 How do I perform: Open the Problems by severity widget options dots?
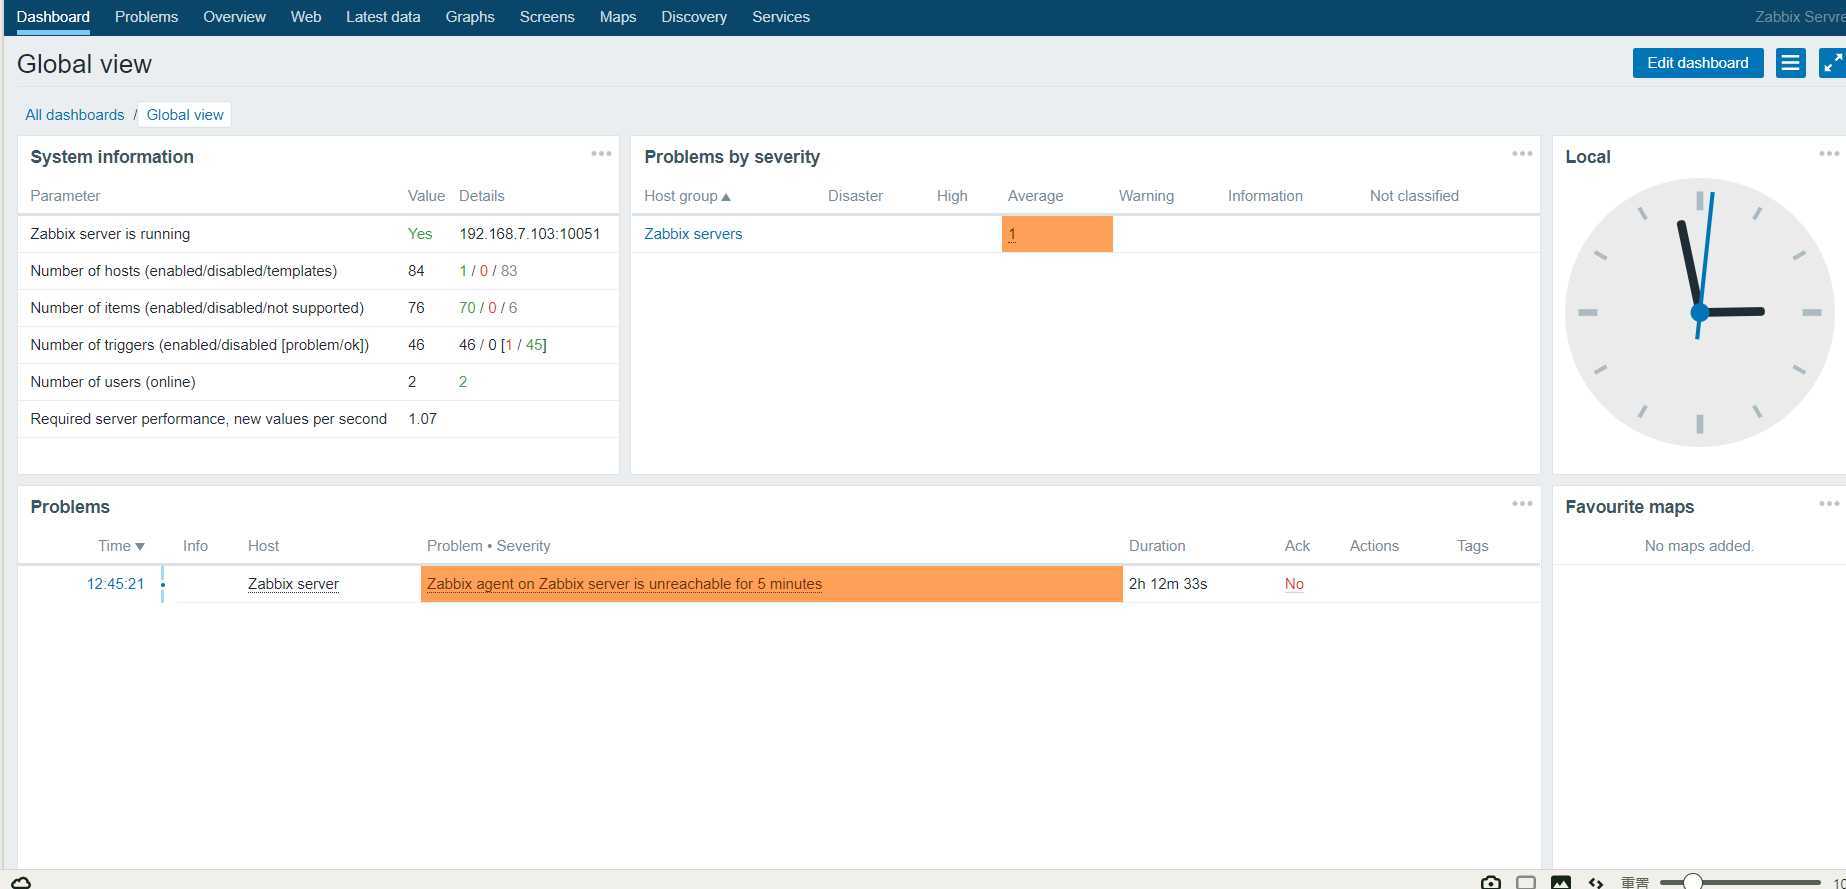(x=1522, y=154)
